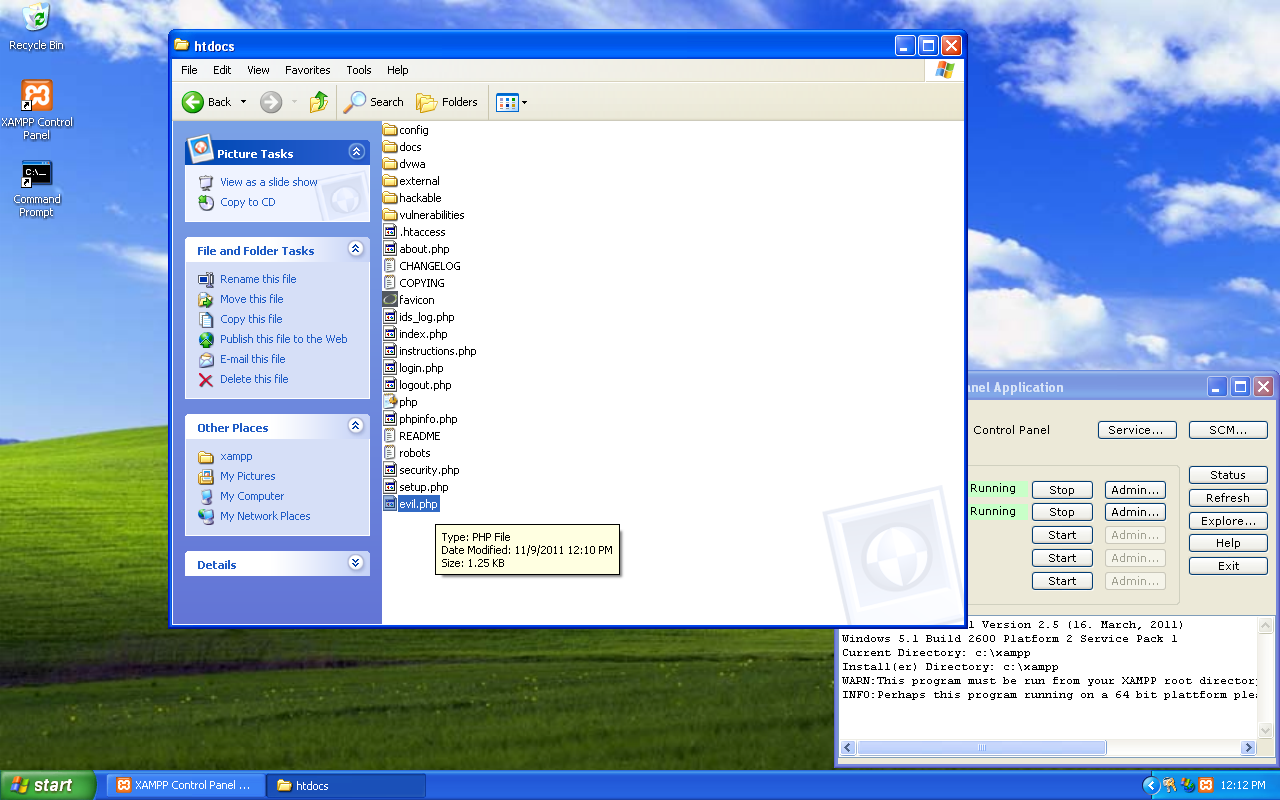Click E-mail this file
Screen dimensions: 1280x800
252,359
